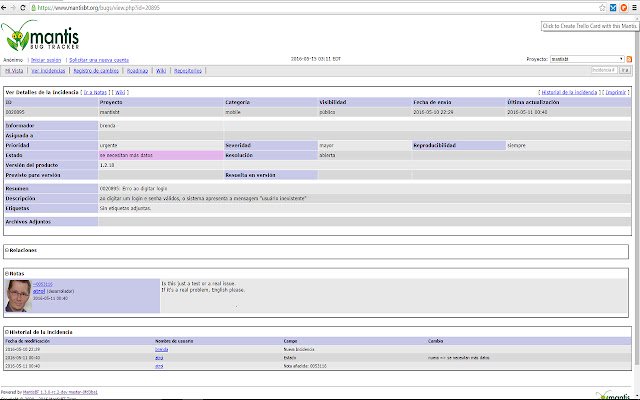Reload the page with the refresh icon
640x400 pixels.
(x=22, y=7)
